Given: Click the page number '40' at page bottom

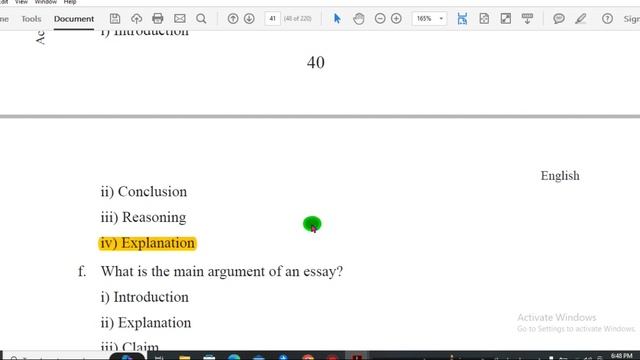Looking at the screenshot, I should (x=316, y=62).
